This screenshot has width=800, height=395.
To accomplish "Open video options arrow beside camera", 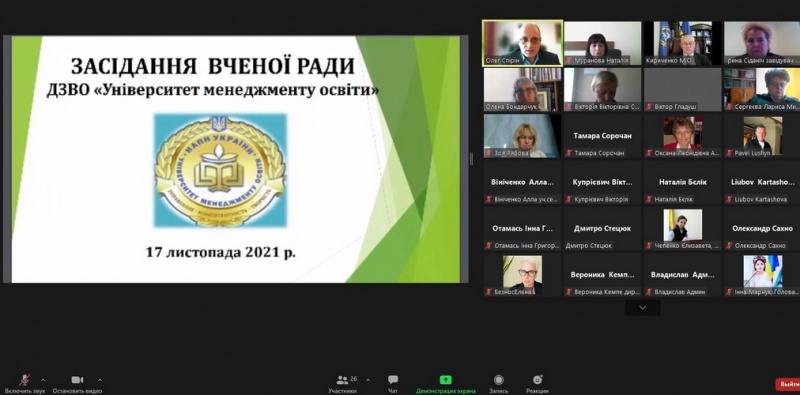I will (x=99, y=380).
